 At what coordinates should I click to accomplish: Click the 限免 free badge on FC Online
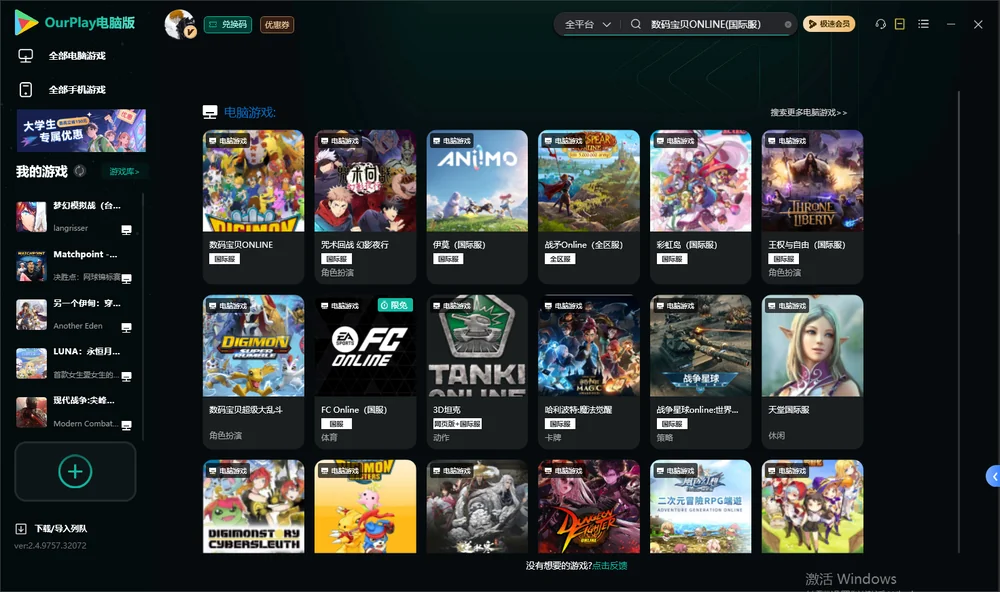pyautogui.click(x=395, y=305)
